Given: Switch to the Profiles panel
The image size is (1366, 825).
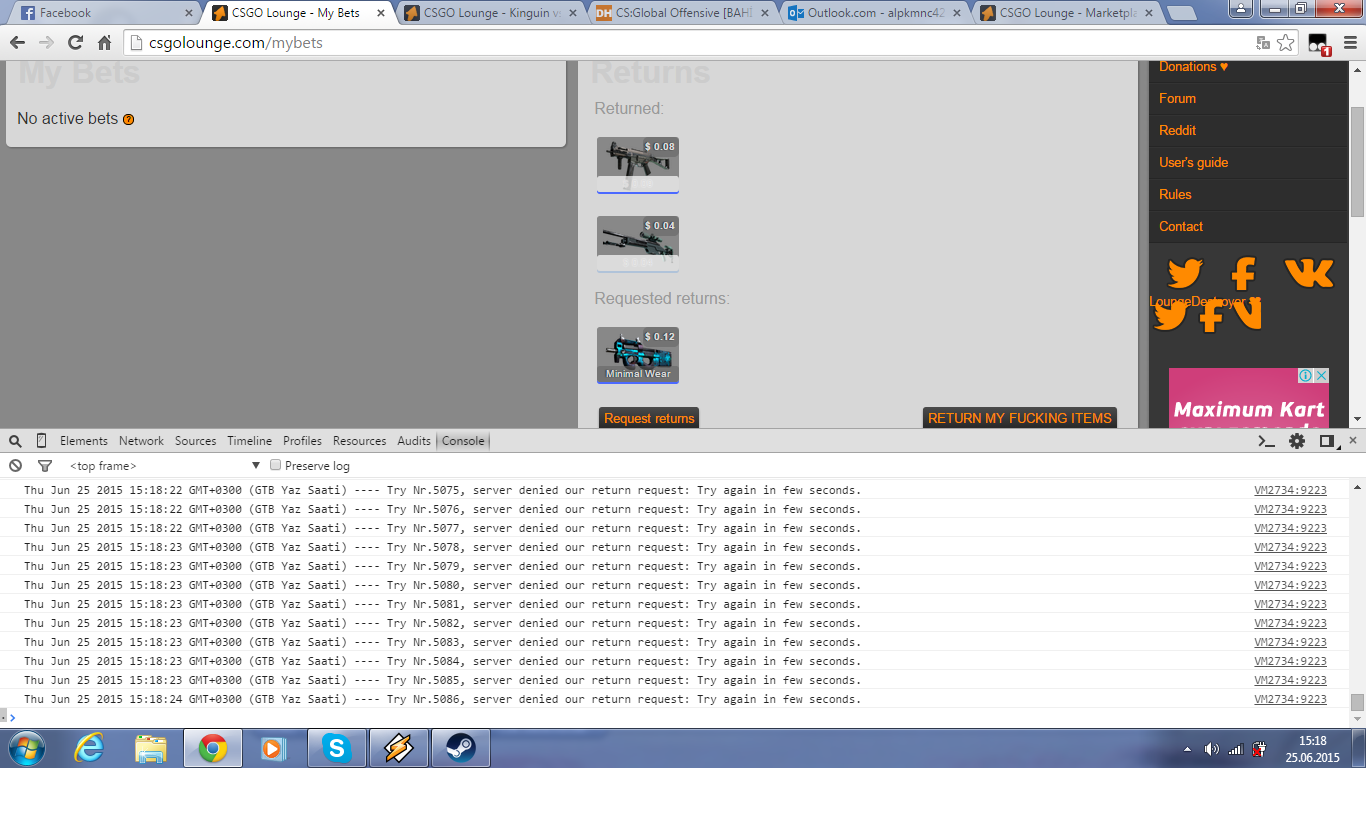Looking at the screenshot, I should point(302,441).
